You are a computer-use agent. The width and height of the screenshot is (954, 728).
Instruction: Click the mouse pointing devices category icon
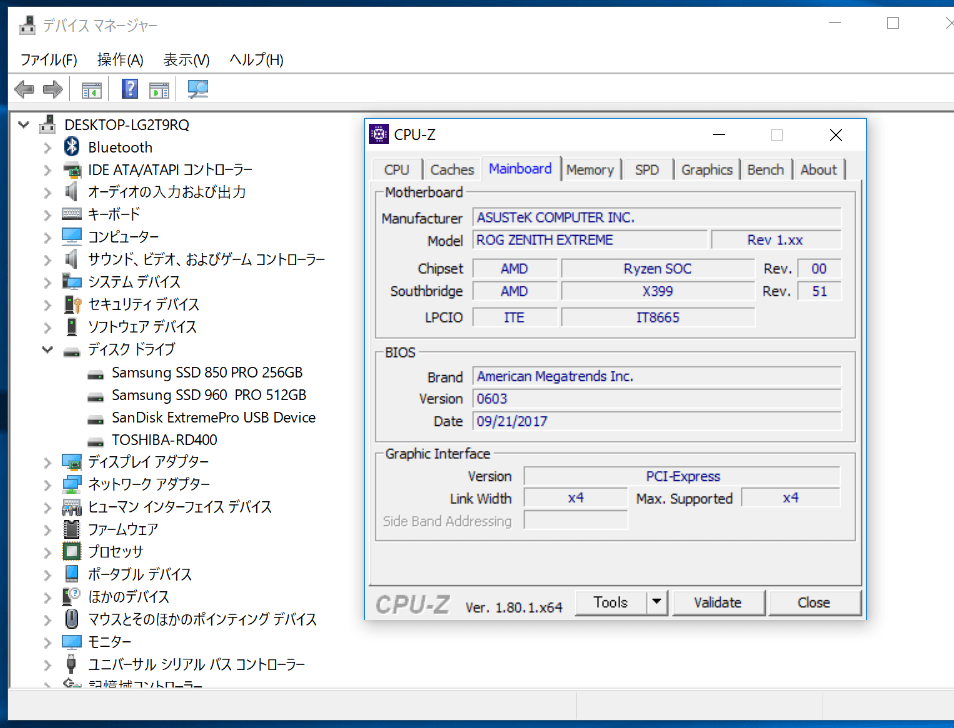pyautogui.click(x=72, y=619)
